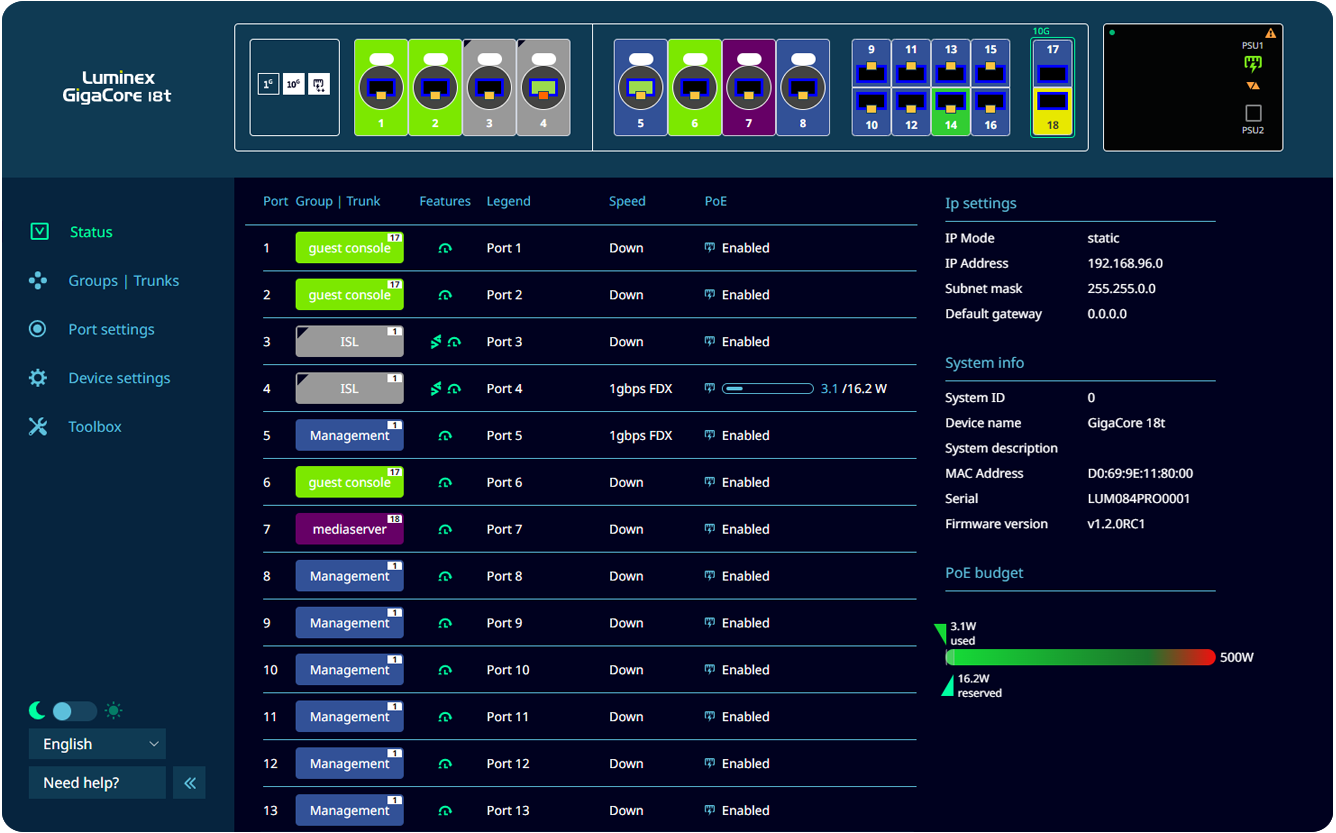The height and width of the screenshot is (833, 1336).
Task: Click the orange warning triangle icon
Action: click(1271, 33)
